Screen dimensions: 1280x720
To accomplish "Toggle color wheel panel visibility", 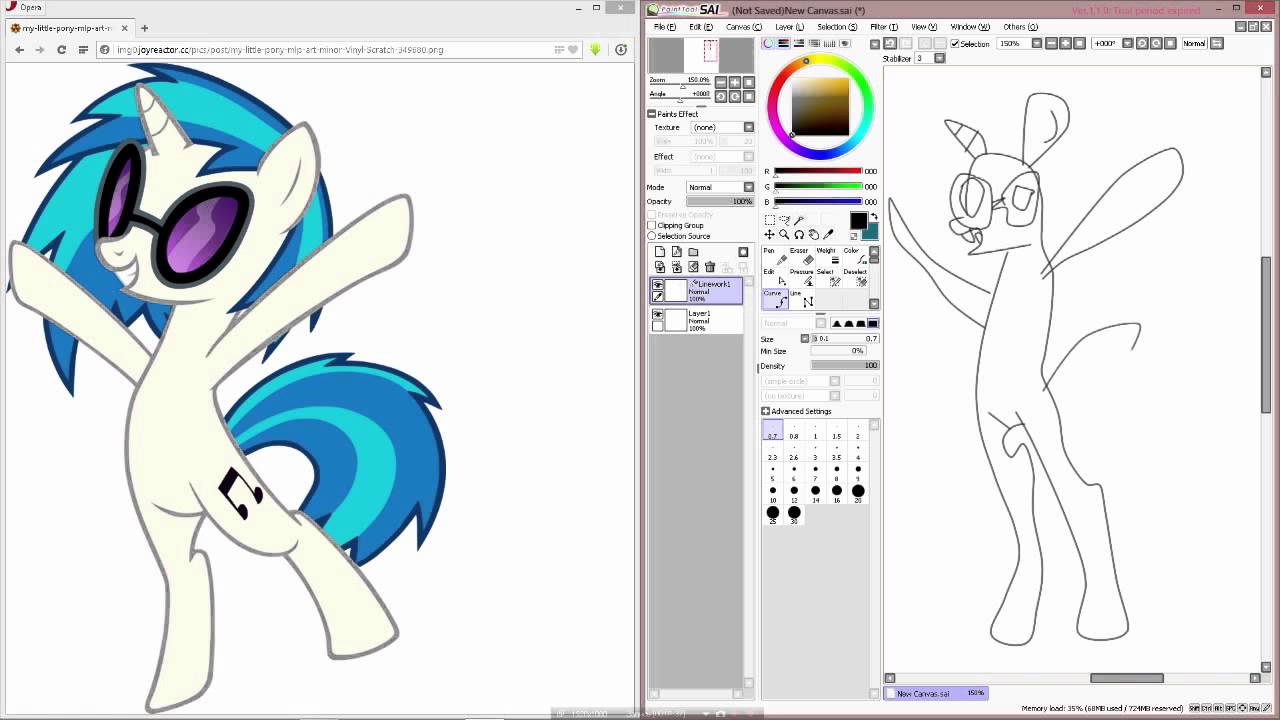I will pos(768,43).
